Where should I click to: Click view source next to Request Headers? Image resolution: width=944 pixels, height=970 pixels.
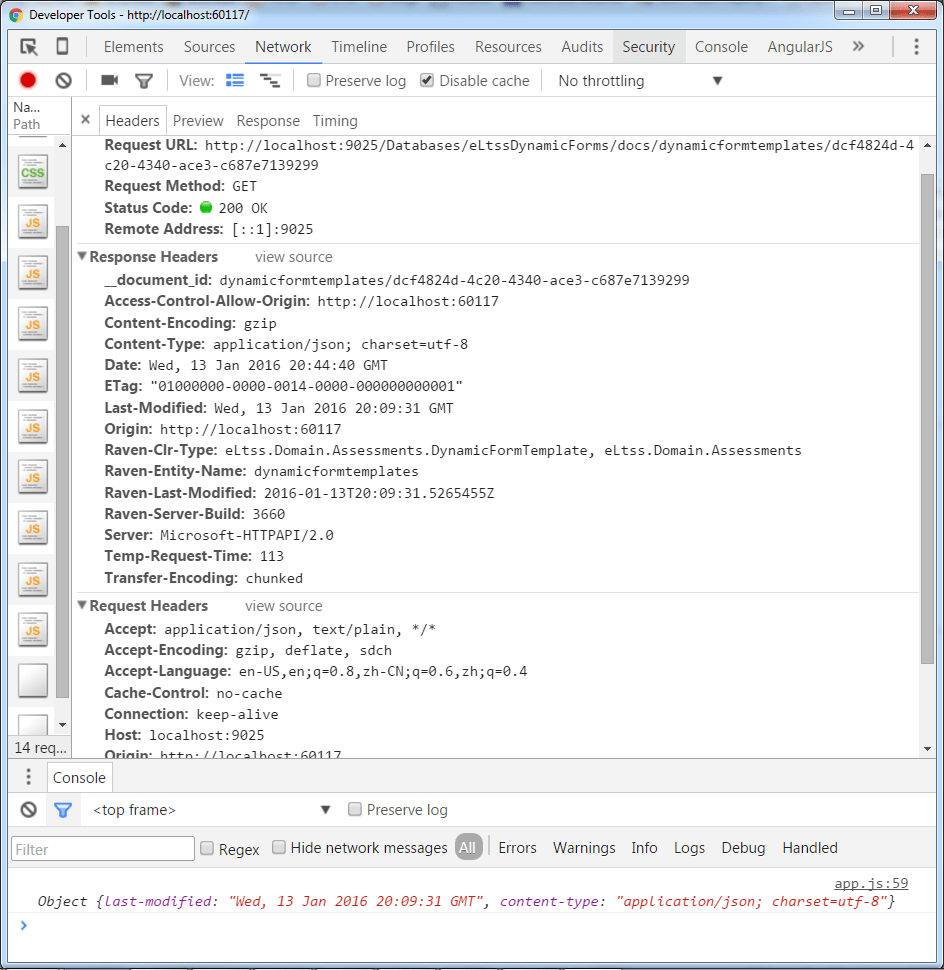click(x=283, y=606)
